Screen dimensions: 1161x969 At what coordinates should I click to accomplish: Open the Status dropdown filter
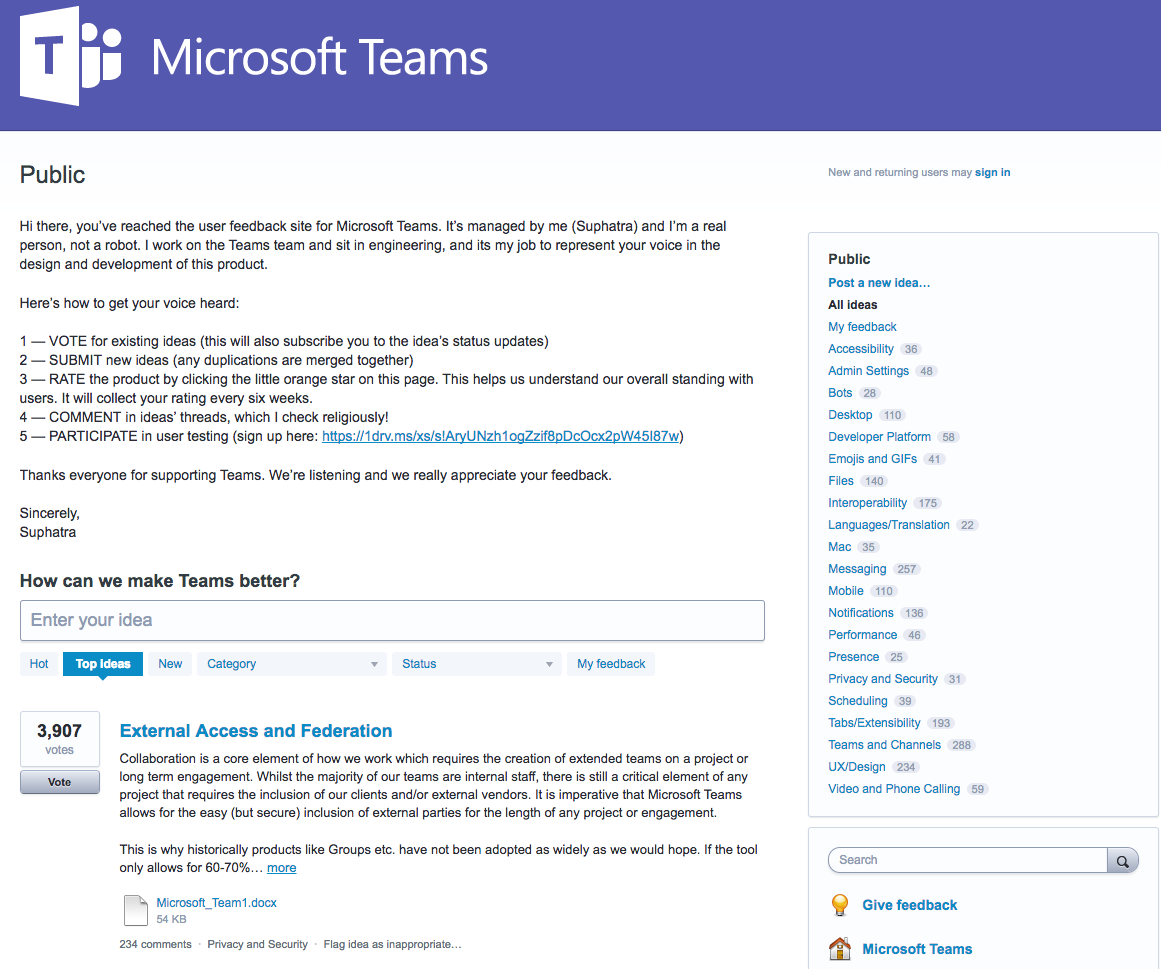[476, 664]
